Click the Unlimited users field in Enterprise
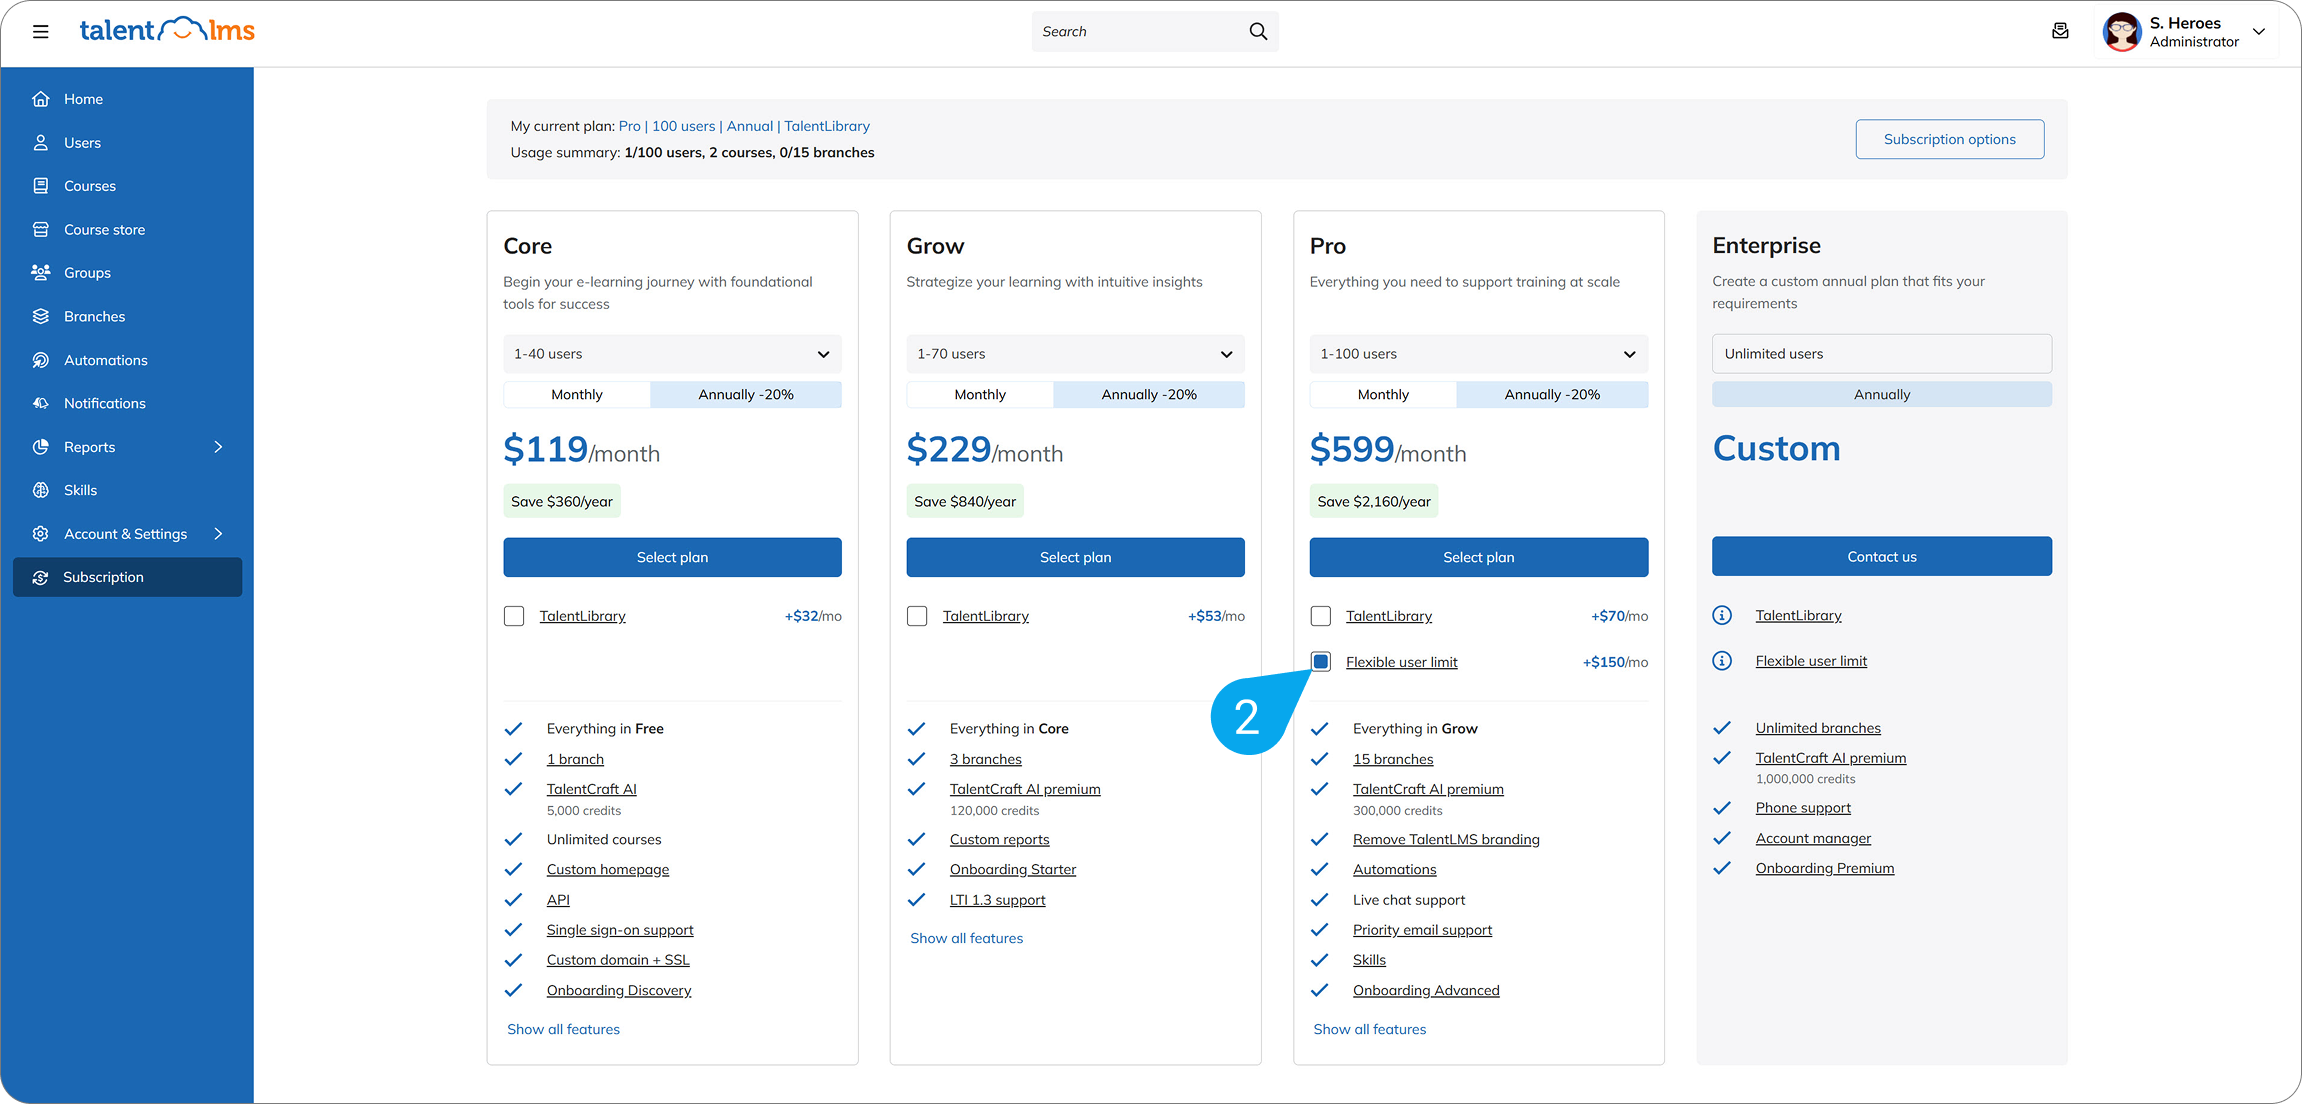2302x1104 pixels. pyautogui.click(x=1882, y=354)
